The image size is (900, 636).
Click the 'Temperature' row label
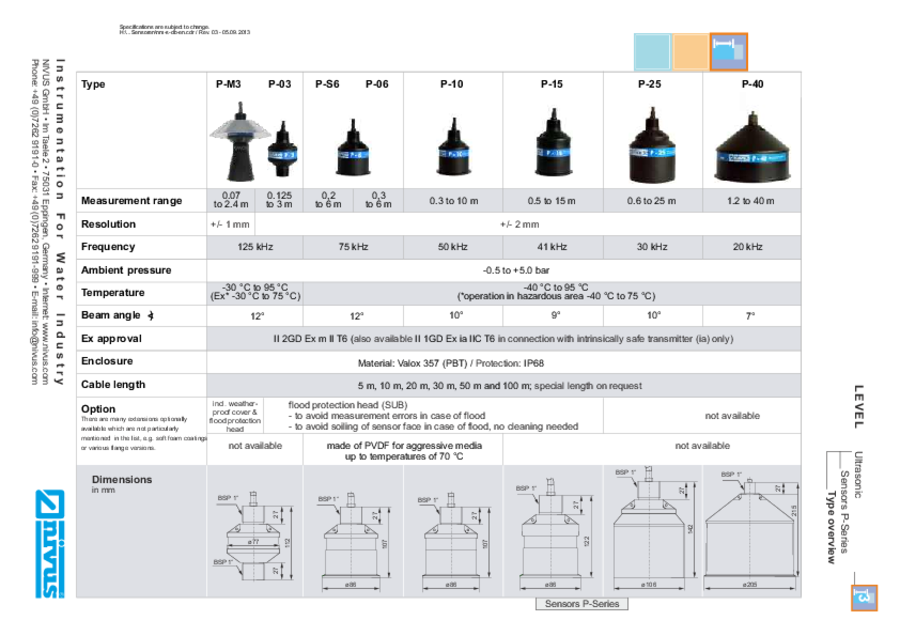112,293
